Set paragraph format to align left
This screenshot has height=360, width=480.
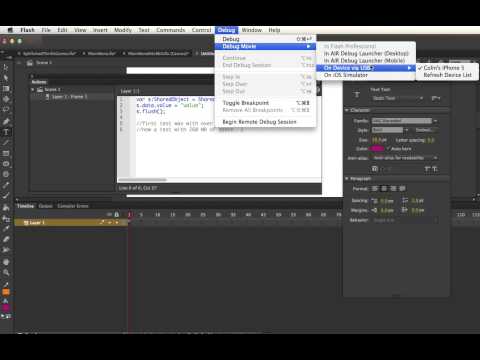(375, 189)
